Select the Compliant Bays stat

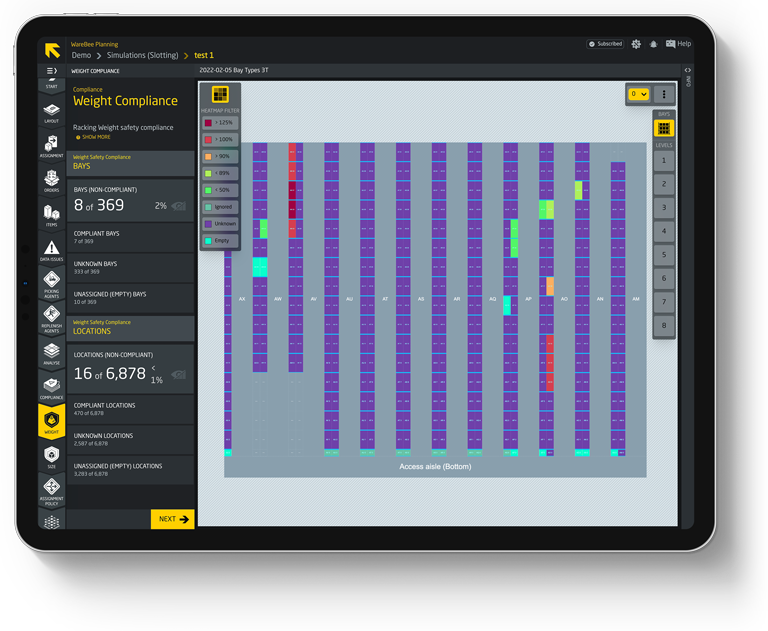click(x=130, y=238)
